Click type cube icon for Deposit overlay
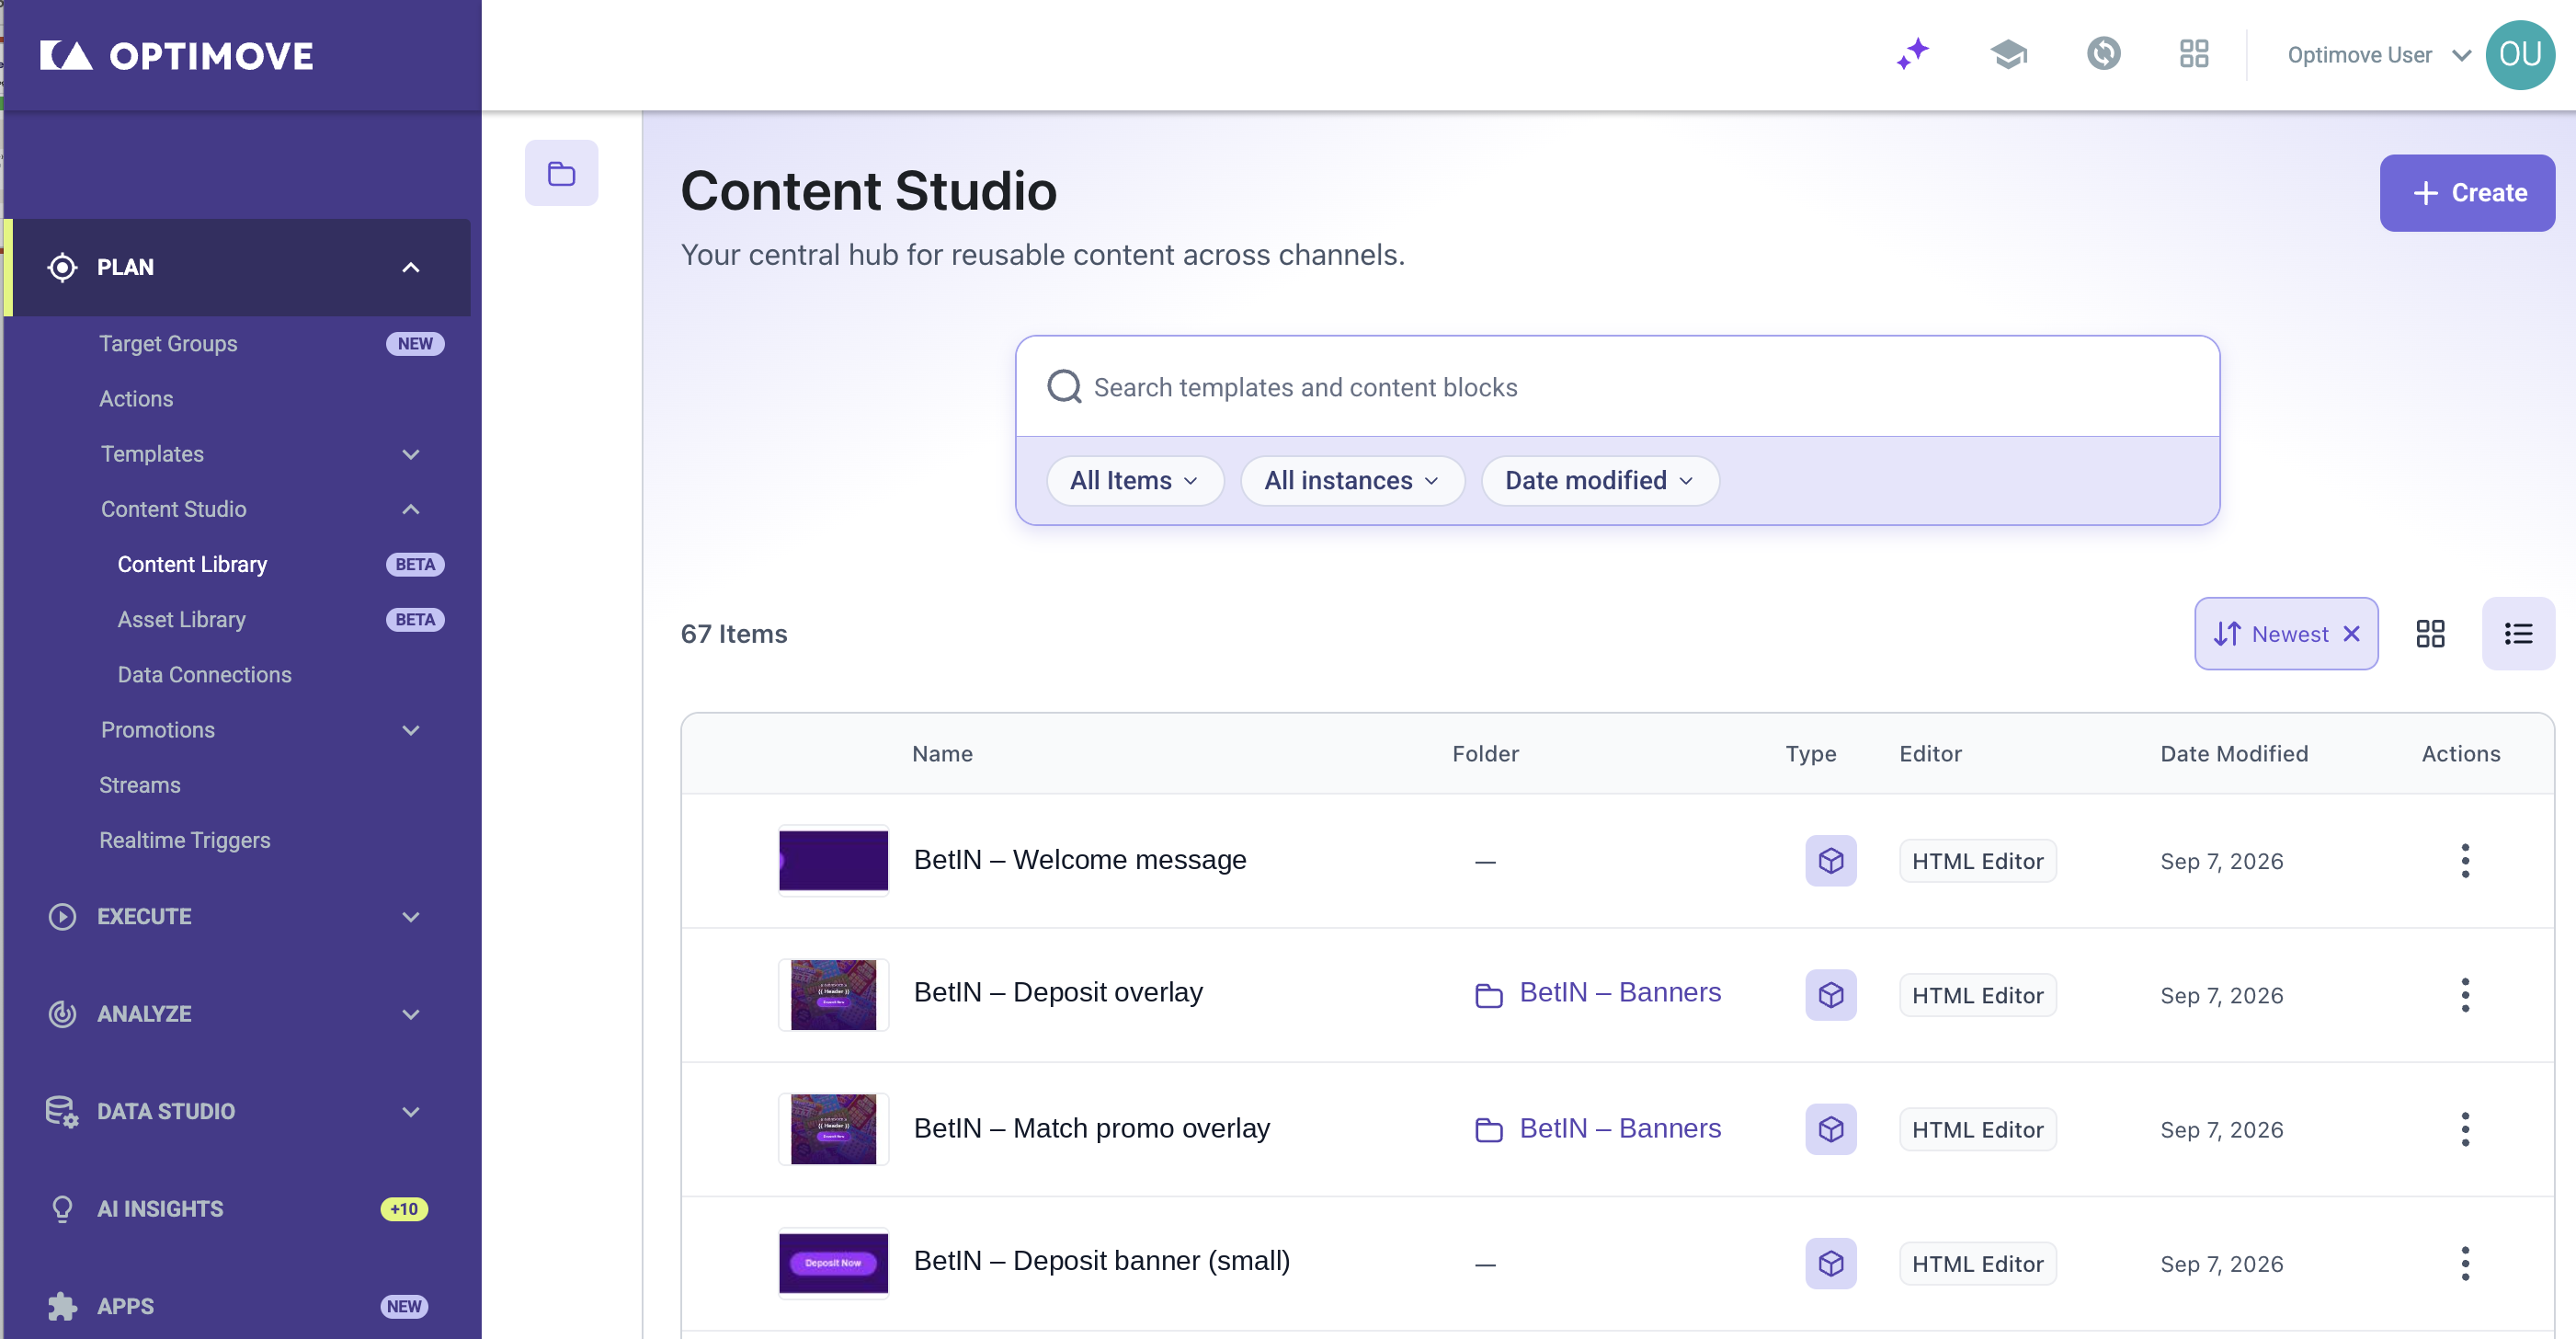The image size is (2576, 1339). pos(1830,994)
